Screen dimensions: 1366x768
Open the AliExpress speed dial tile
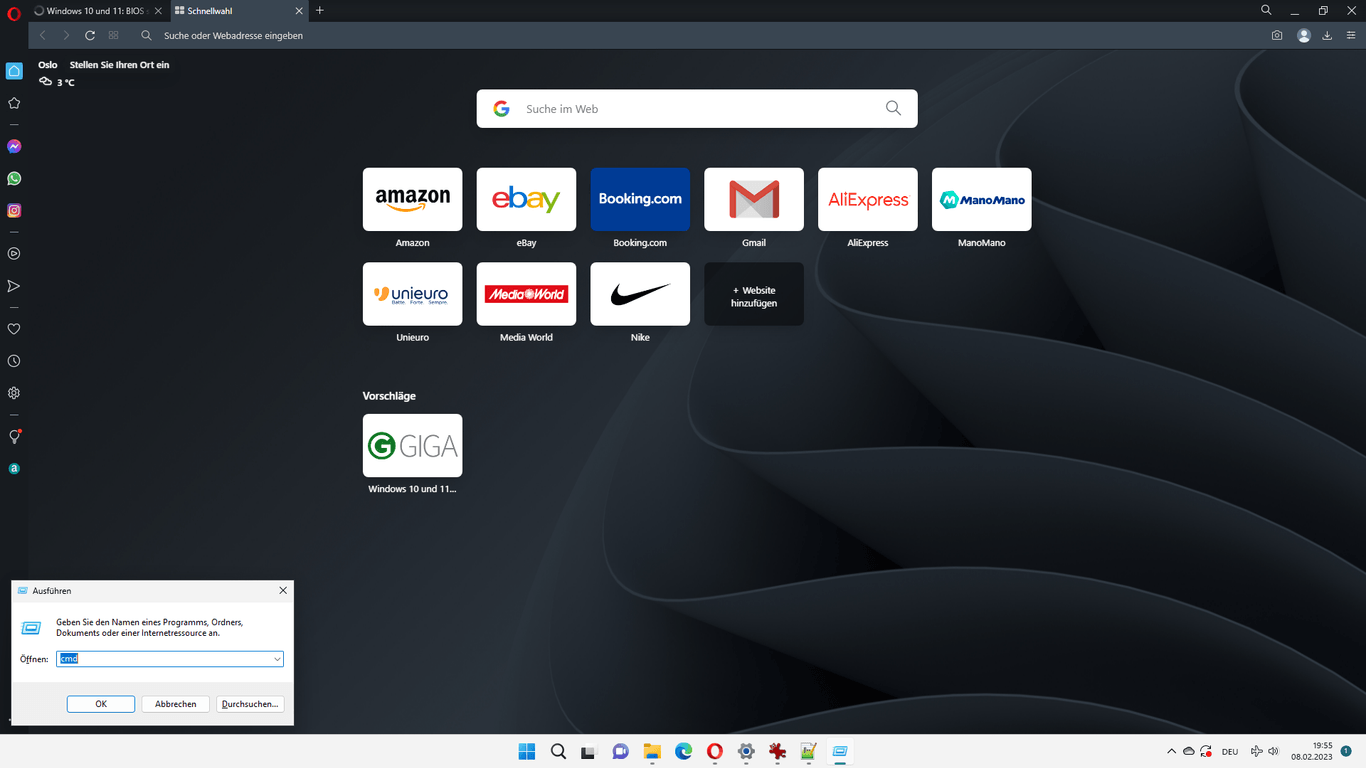(868, 199)
